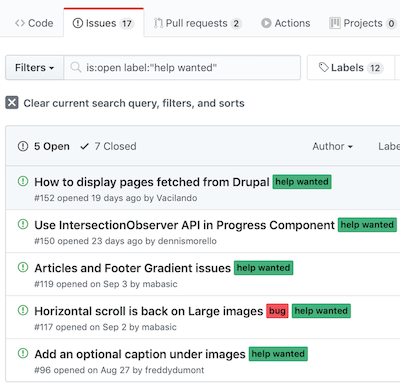Click the magnifier icon in search box
400x391 pixels.
pos(76,67)
